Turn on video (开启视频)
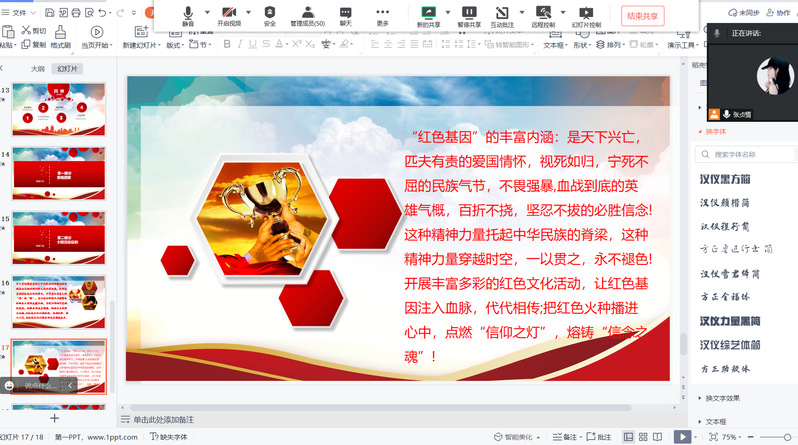 229,16
